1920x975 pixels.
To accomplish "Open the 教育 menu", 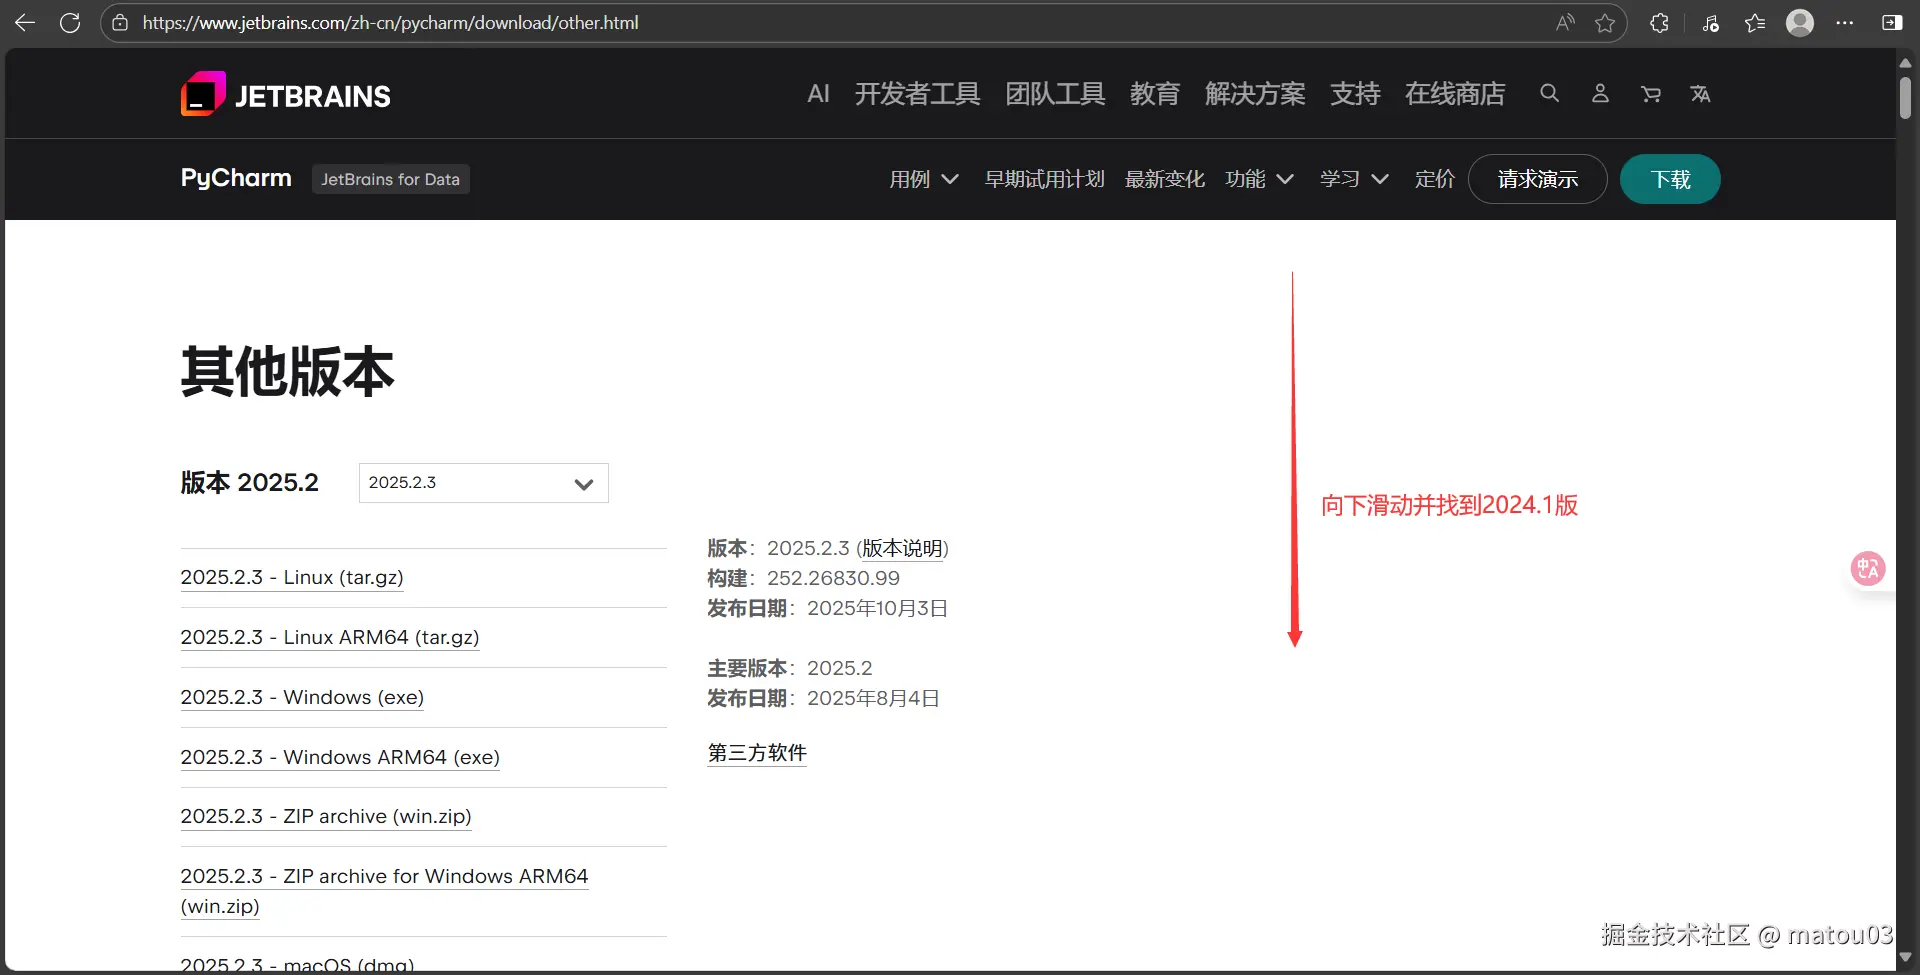I will coord(1155,93).
